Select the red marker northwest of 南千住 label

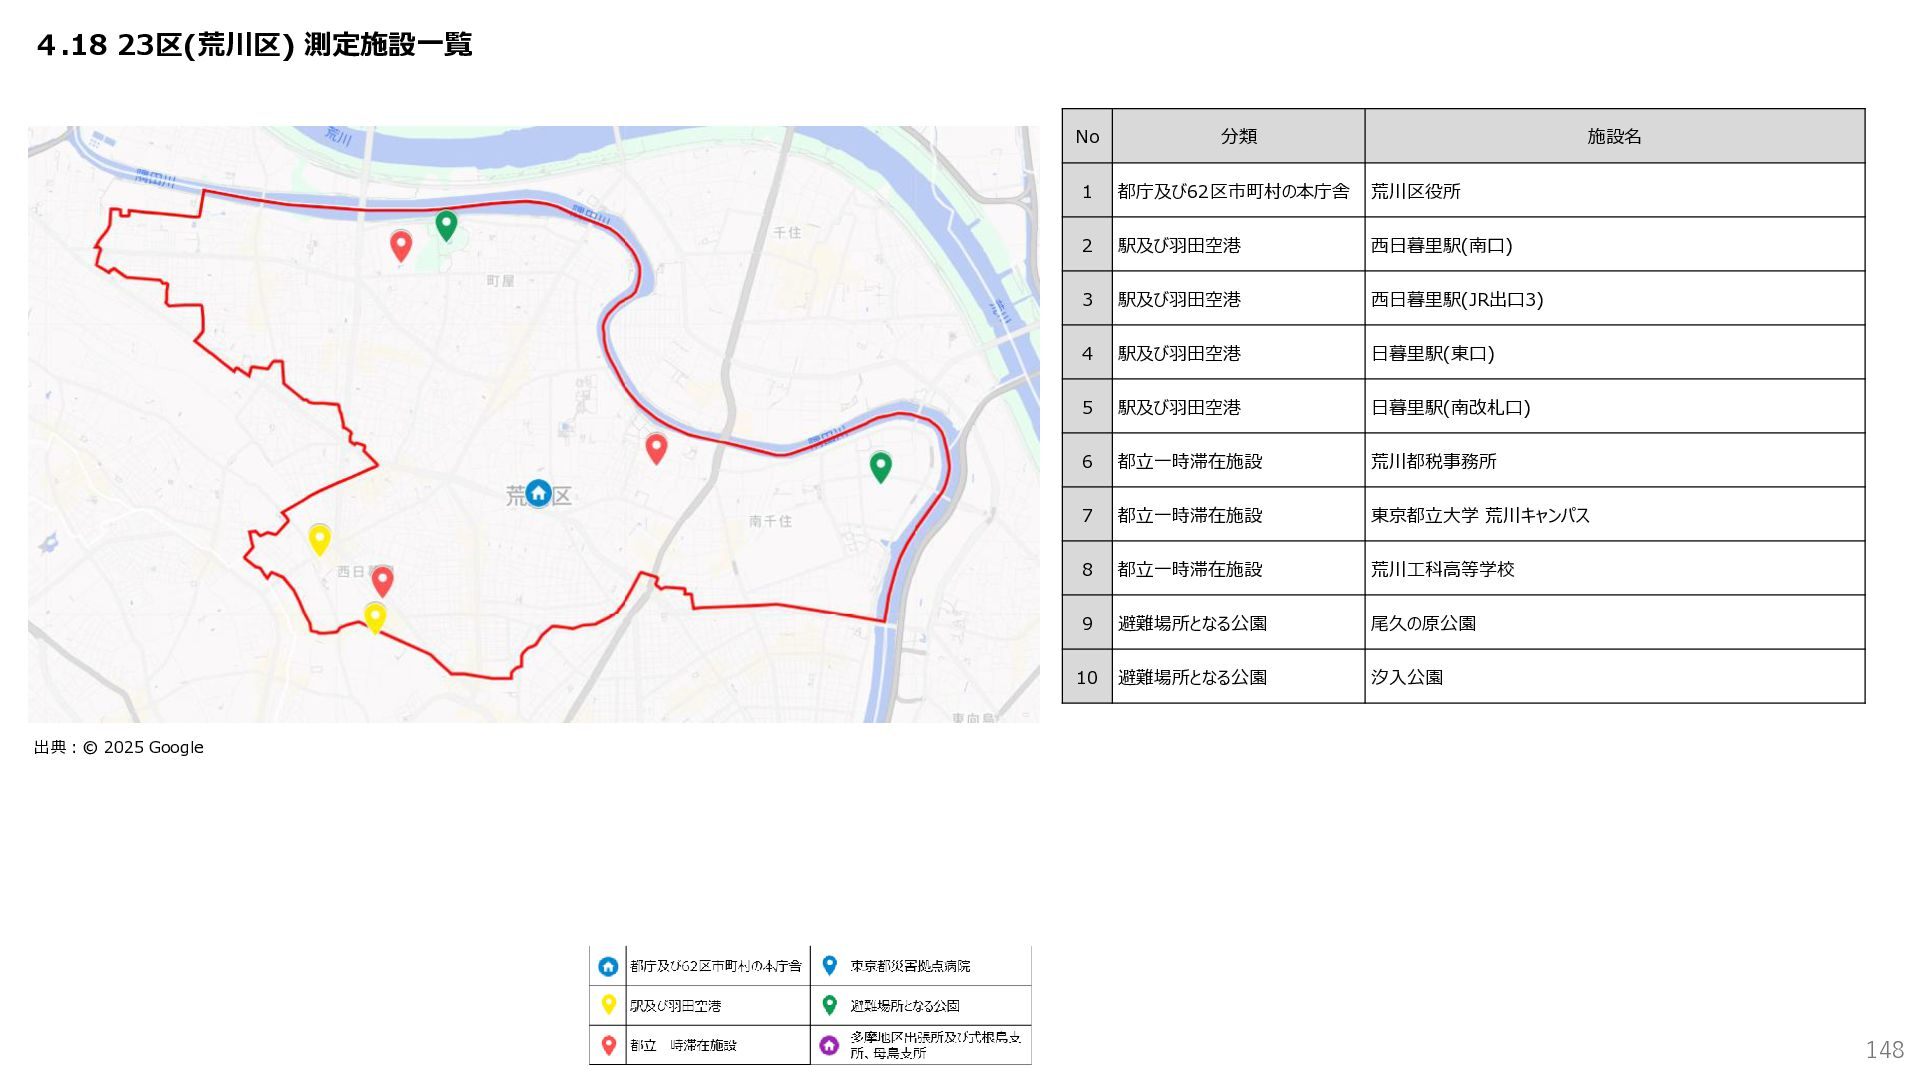click(x=656, y=448)
